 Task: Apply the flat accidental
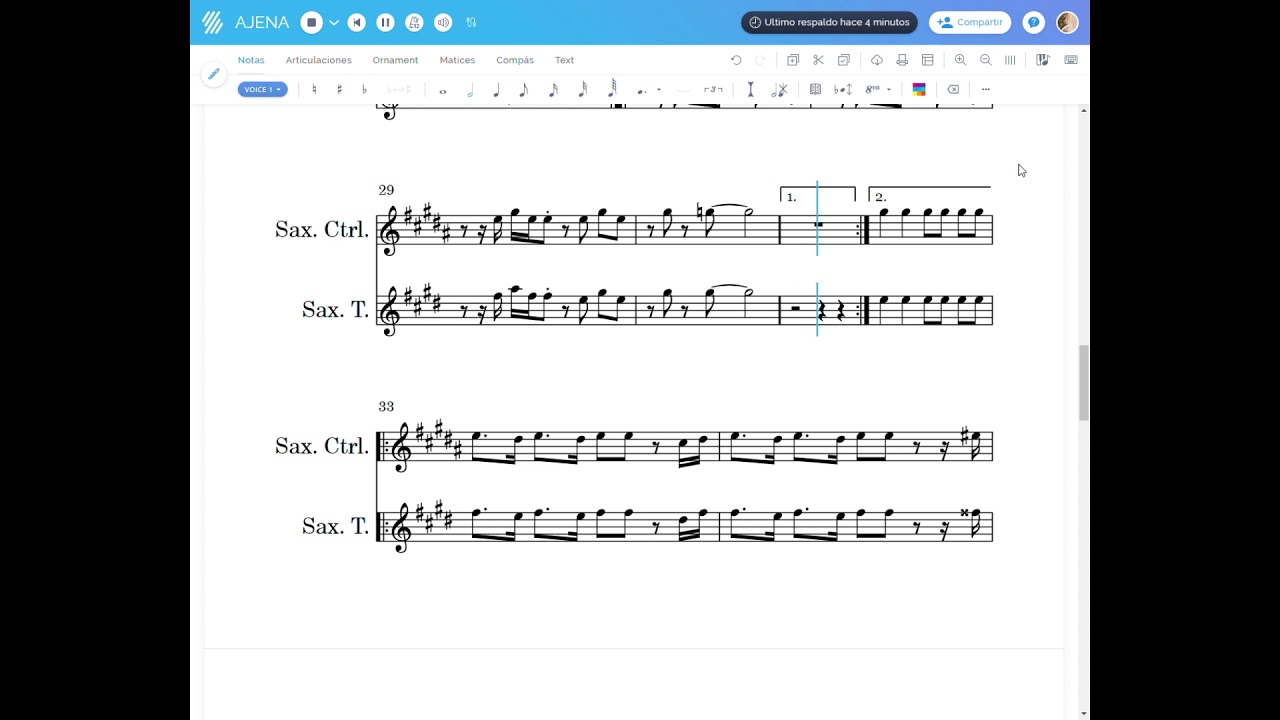tap(364, 89)
